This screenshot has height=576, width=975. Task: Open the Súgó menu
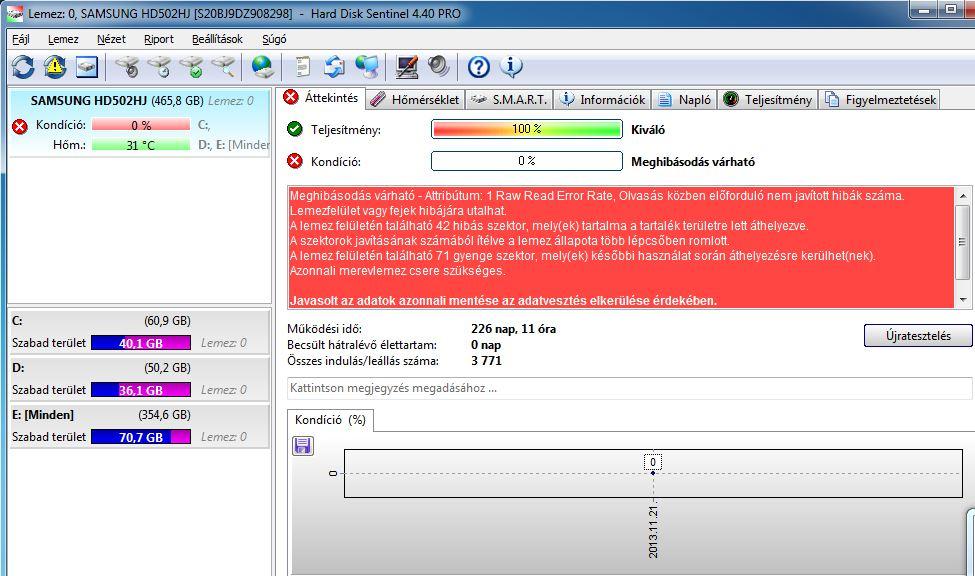274,39
